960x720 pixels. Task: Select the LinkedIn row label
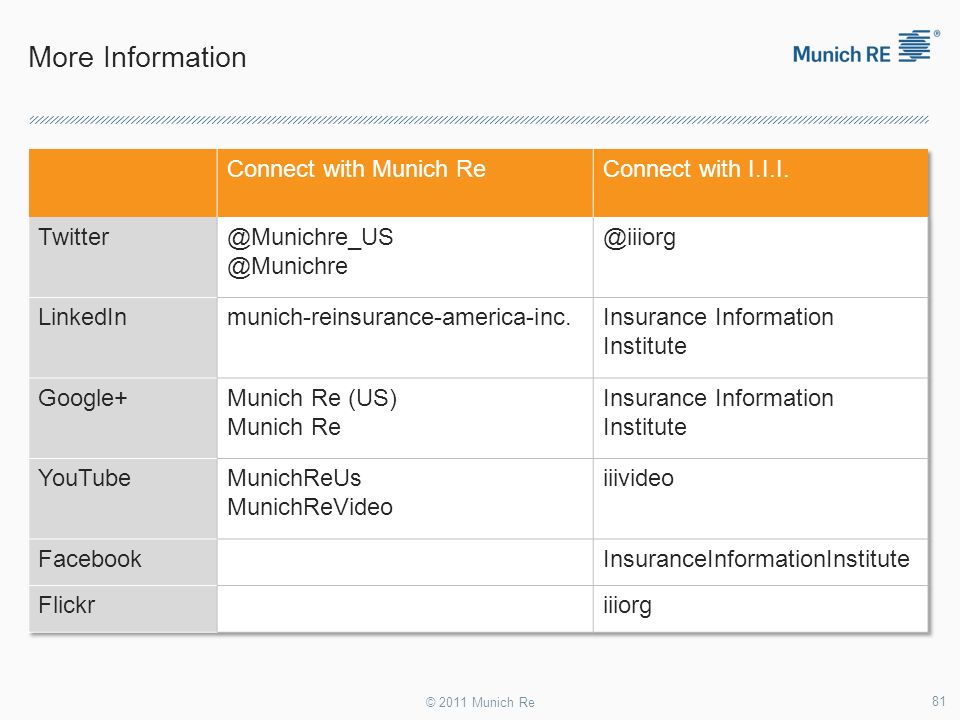[82, 317]
